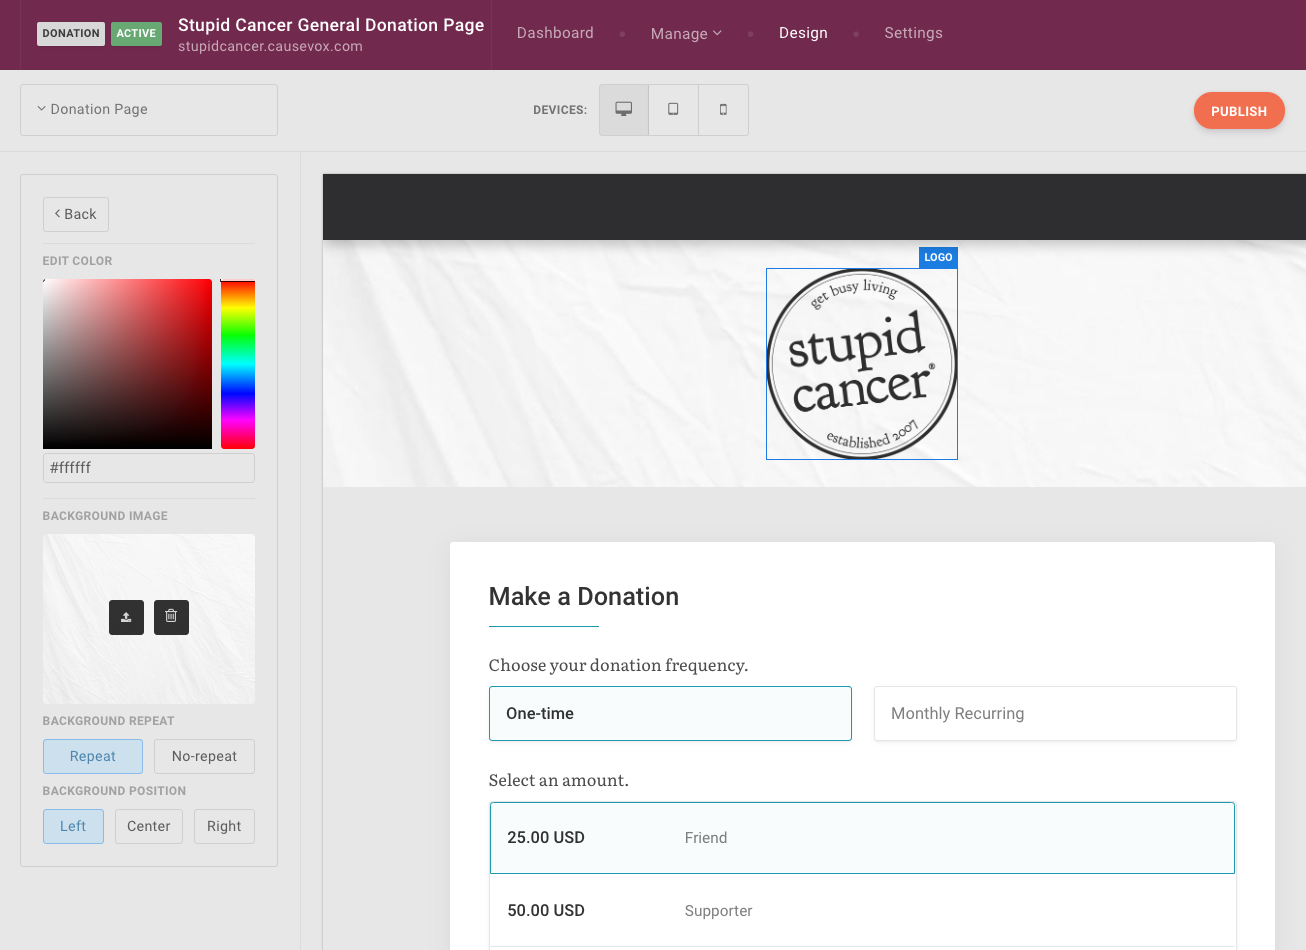Click the 'Select an amount.' text
Image resolution: width=1306 pixels, height=950 pixels.
[x=559, y=780]
